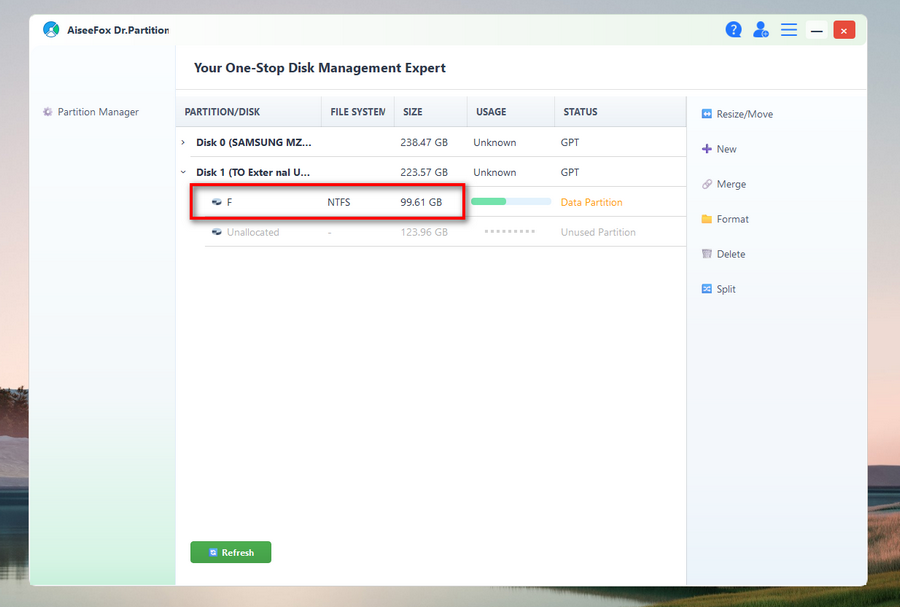Click the GPT status for Disk 0
Image resolution: width=900 pixels, height=607 pixels.
click(569, 142)
